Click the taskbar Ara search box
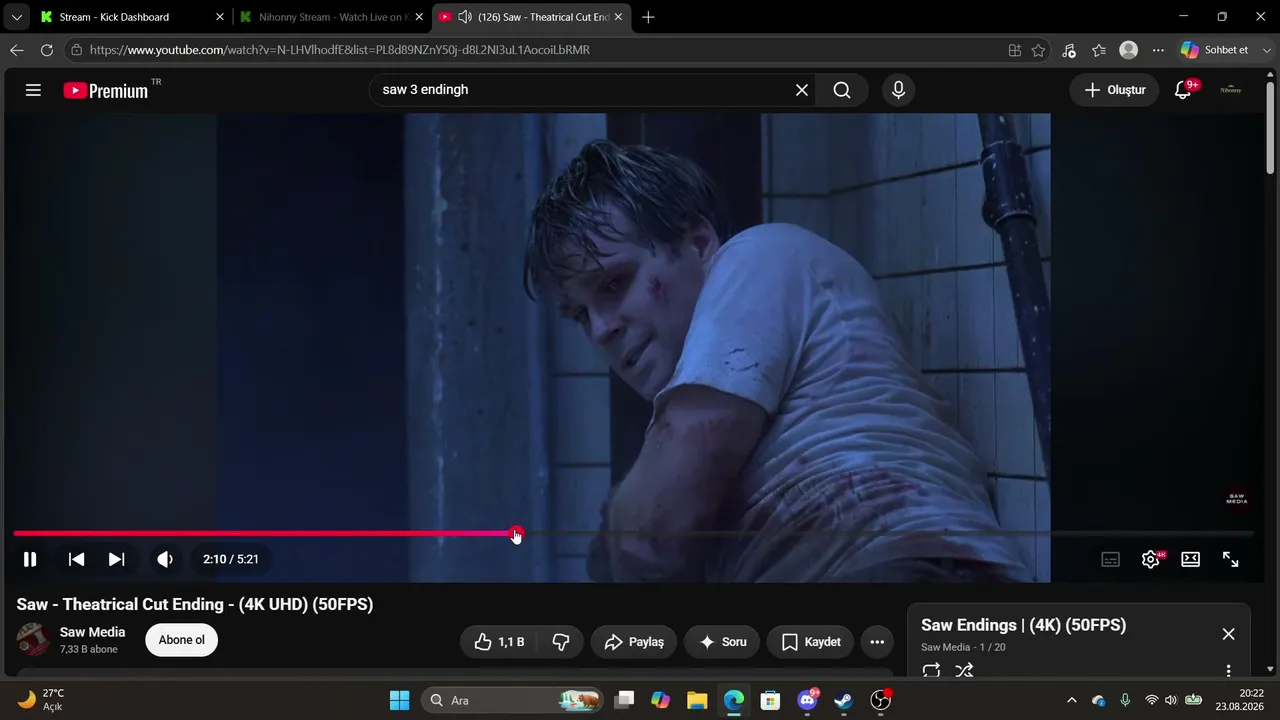 (x=513, y=700)
